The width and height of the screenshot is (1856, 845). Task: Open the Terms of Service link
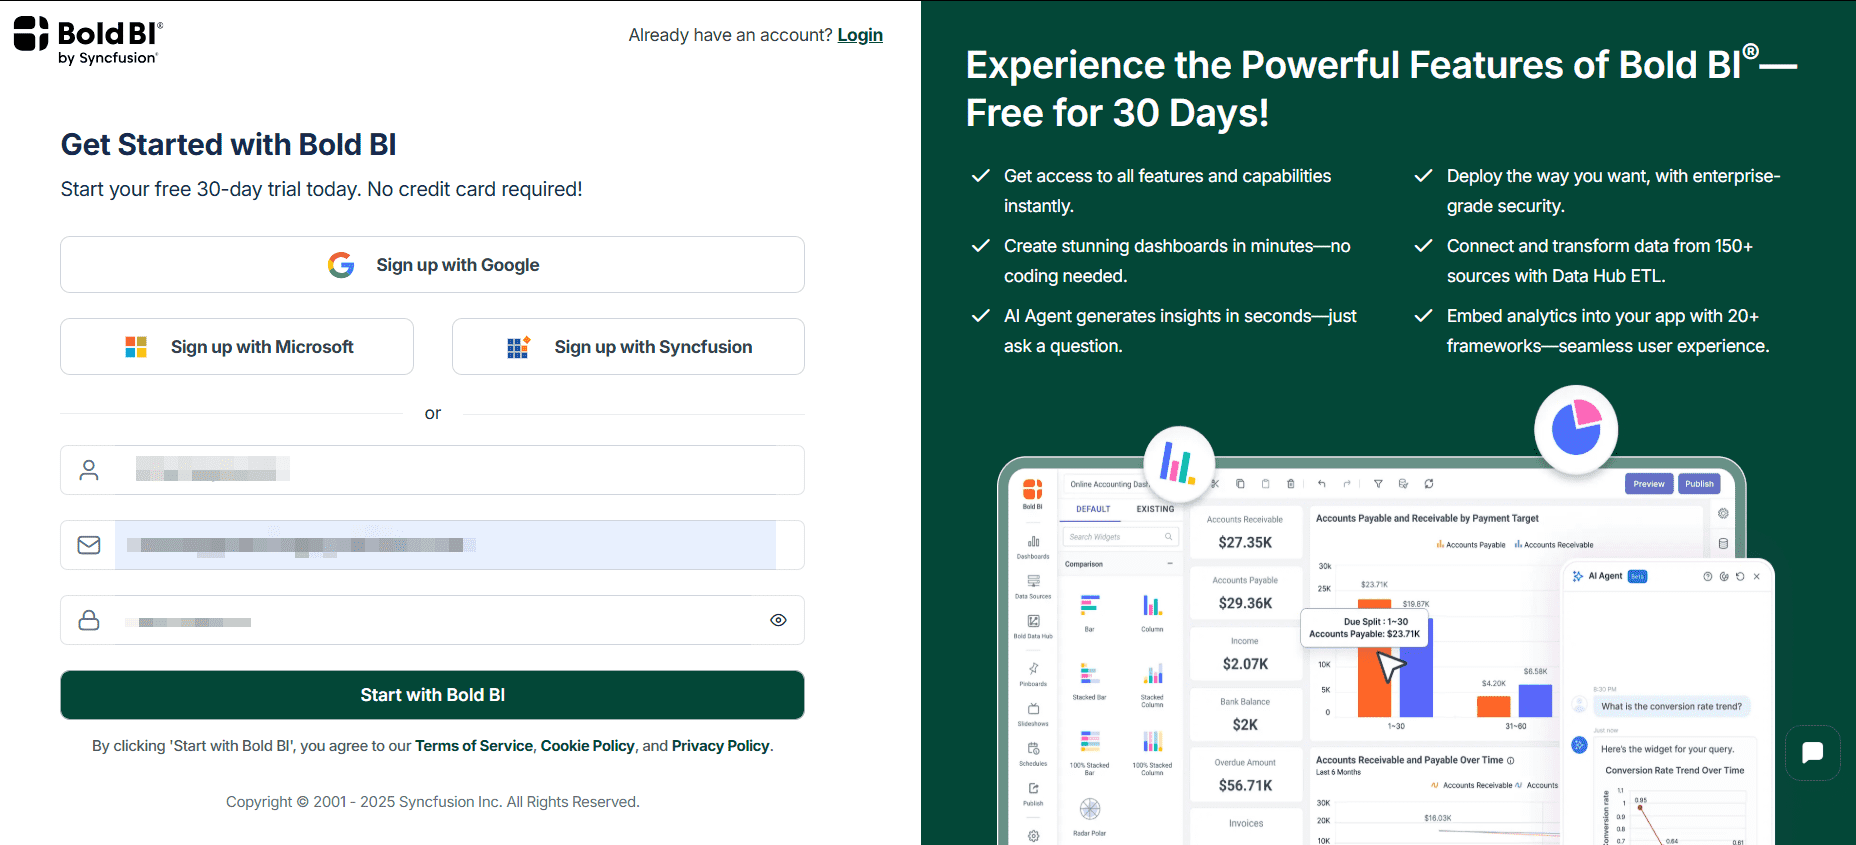pyautogui.click(x=474, y=746)
